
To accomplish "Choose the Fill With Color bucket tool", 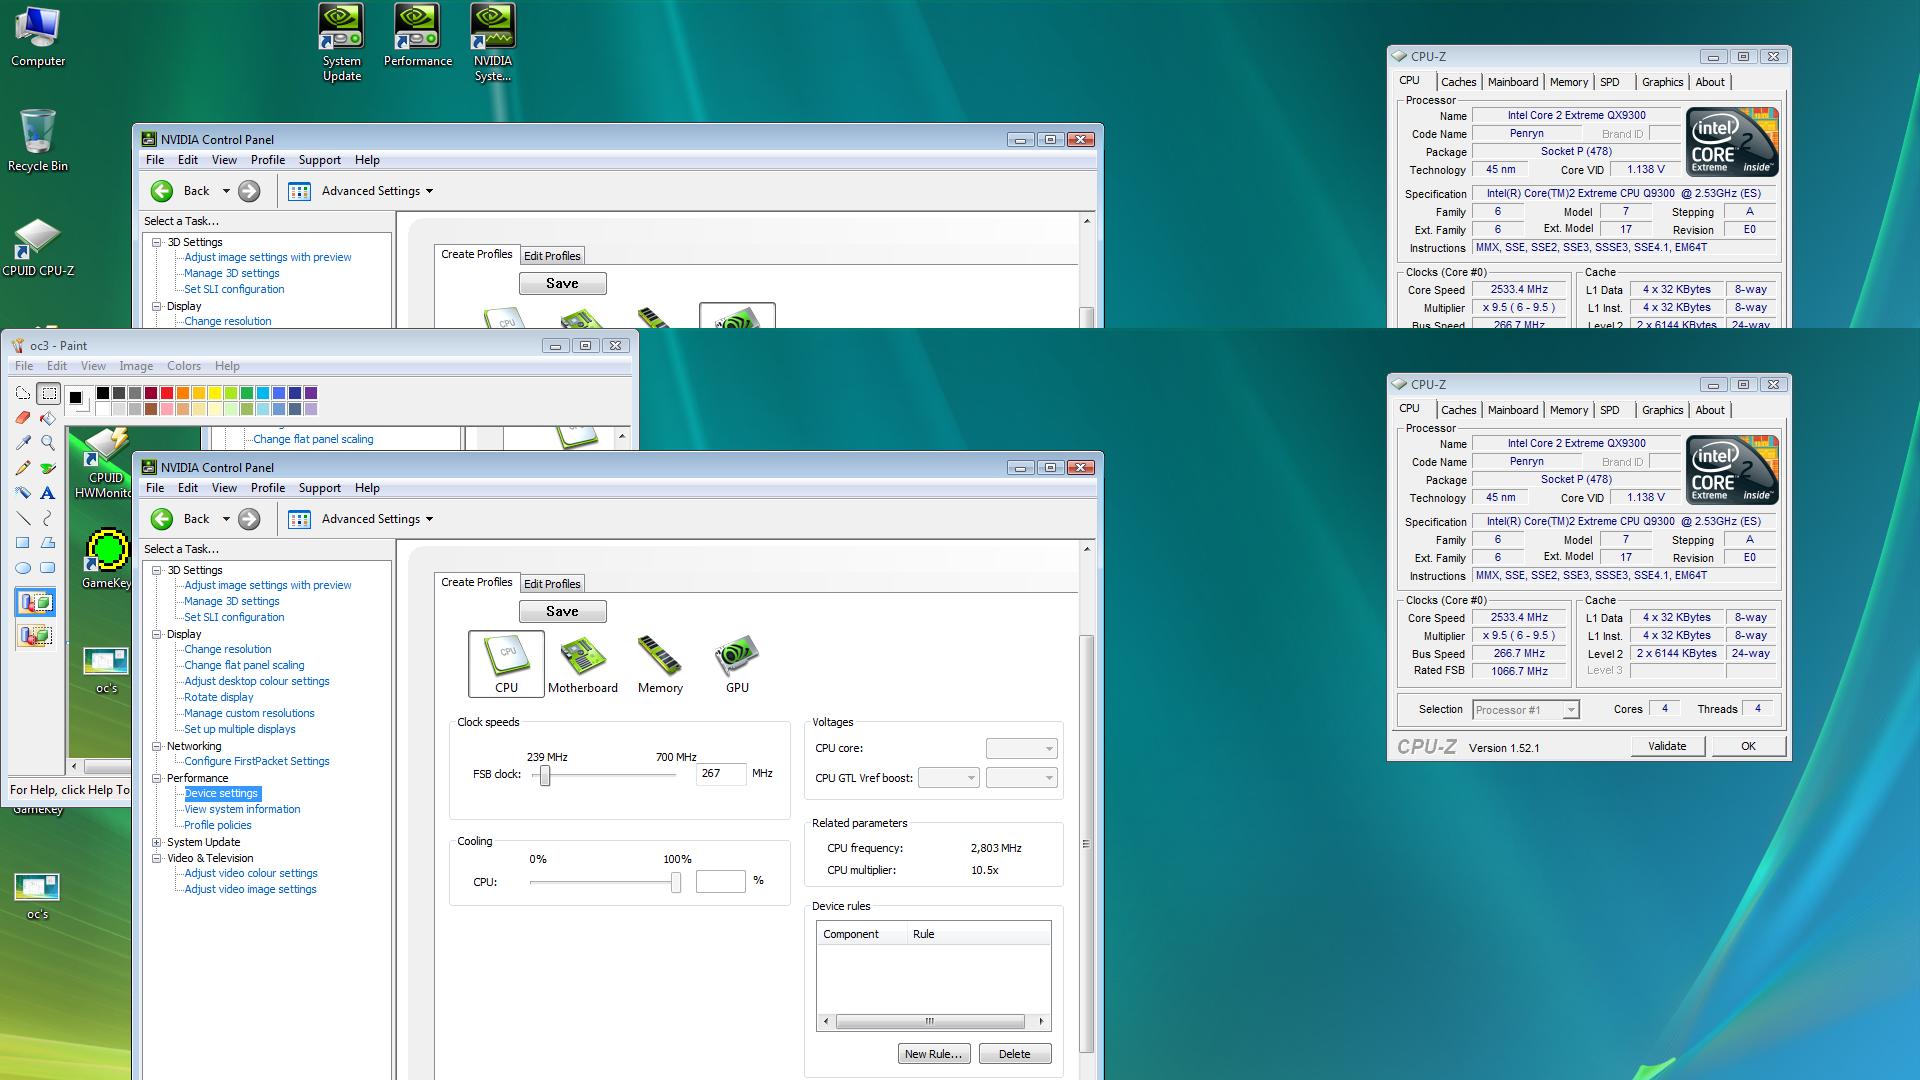I will pos(48,418).
